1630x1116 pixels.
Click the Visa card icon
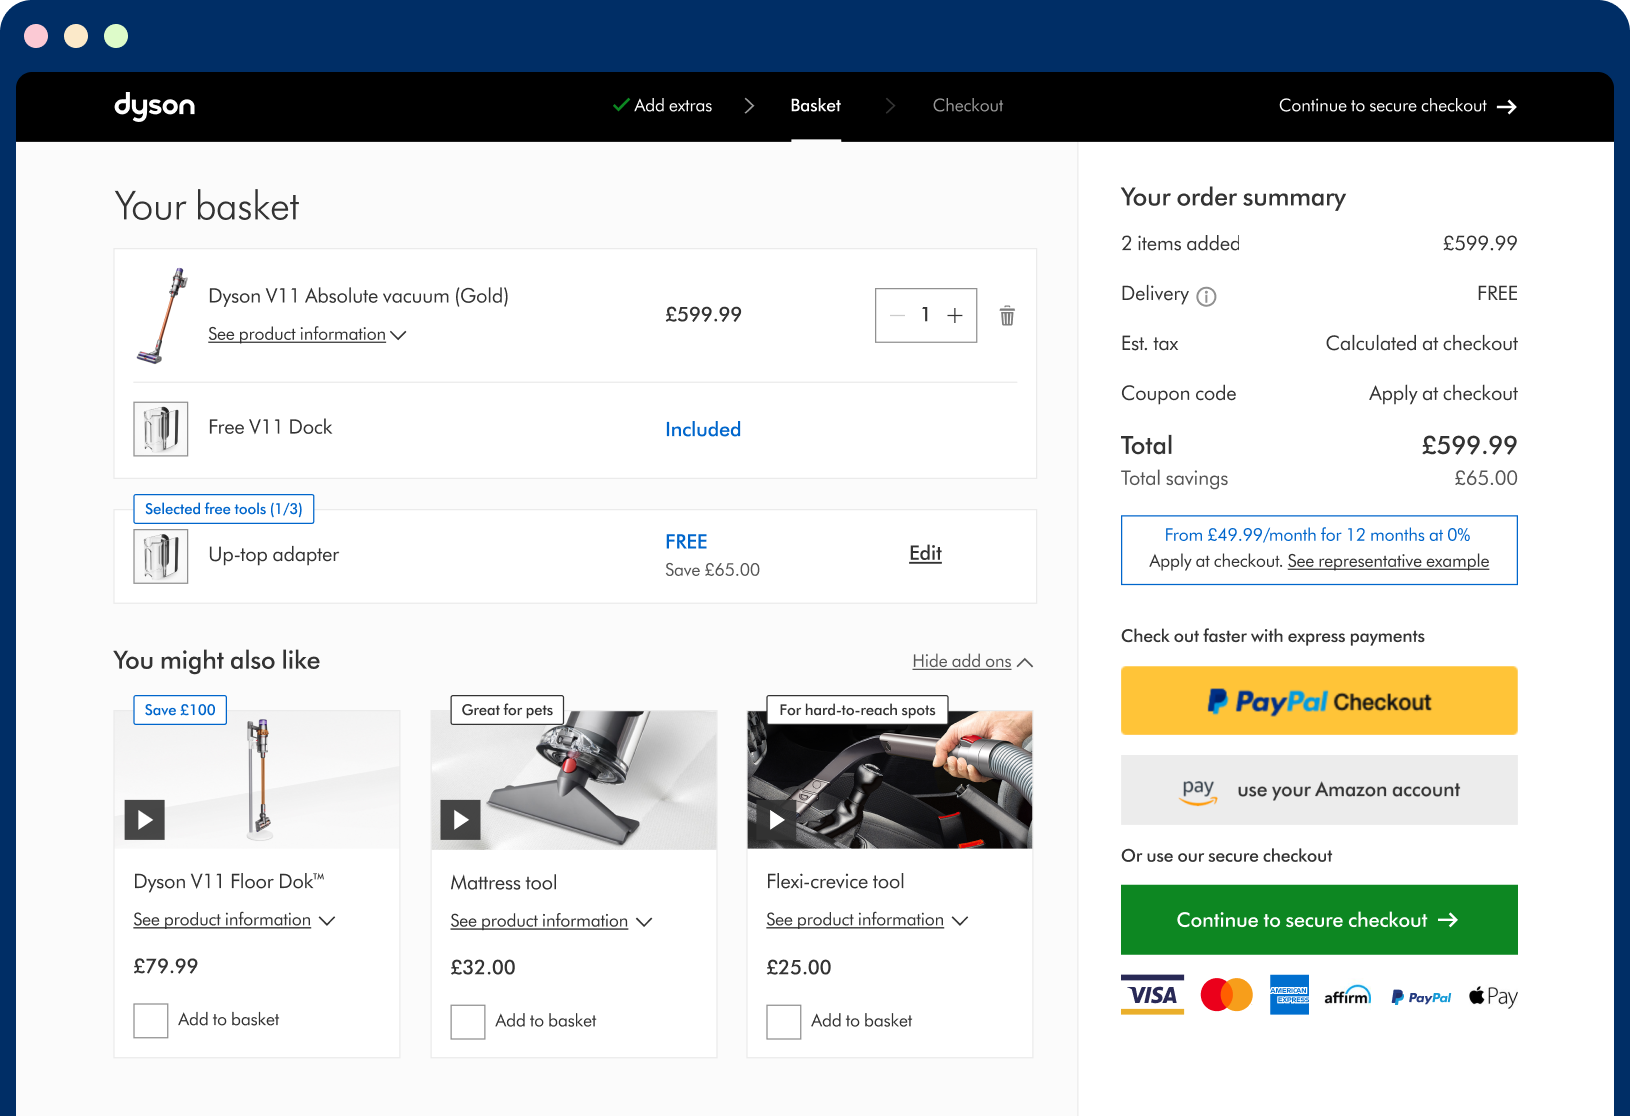[x=1152, y=995]
